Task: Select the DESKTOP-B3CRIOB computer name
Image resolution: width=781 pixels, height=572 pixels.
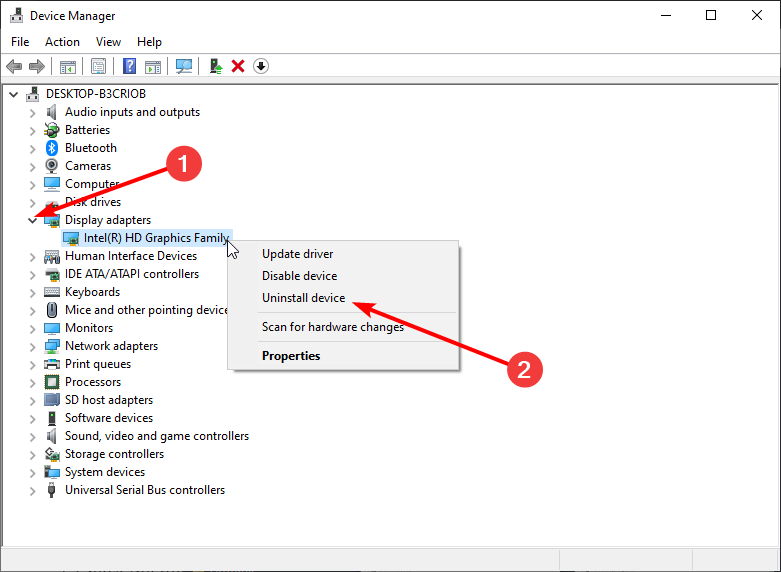Action: tap(96, 94)
